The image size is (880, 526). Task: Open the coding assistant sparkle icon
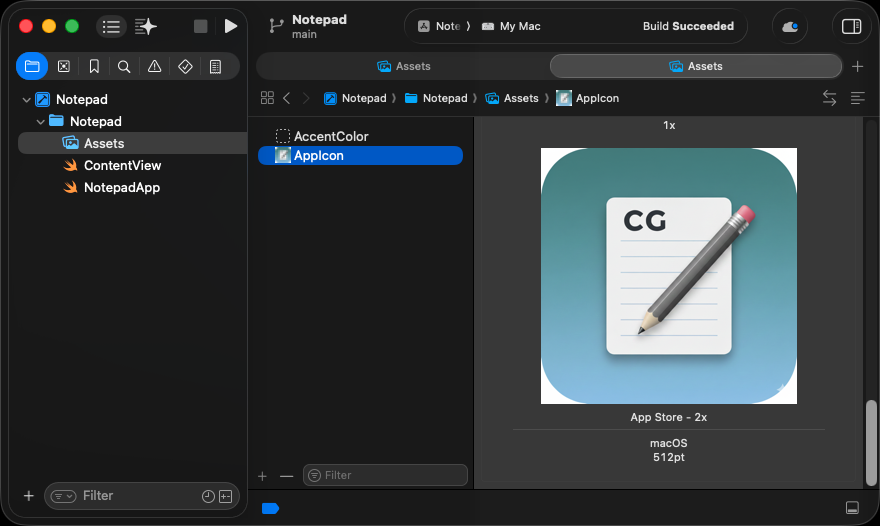(x=146, y=26)
